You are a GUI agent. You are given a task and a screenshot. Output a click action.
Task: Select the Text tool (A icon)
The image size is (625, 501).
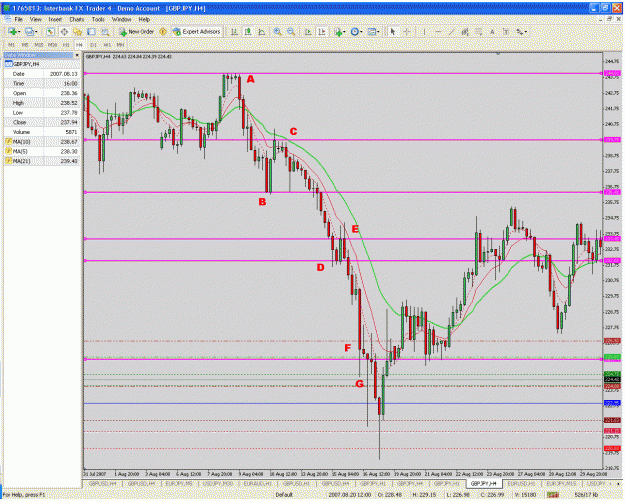coord(492,32)
